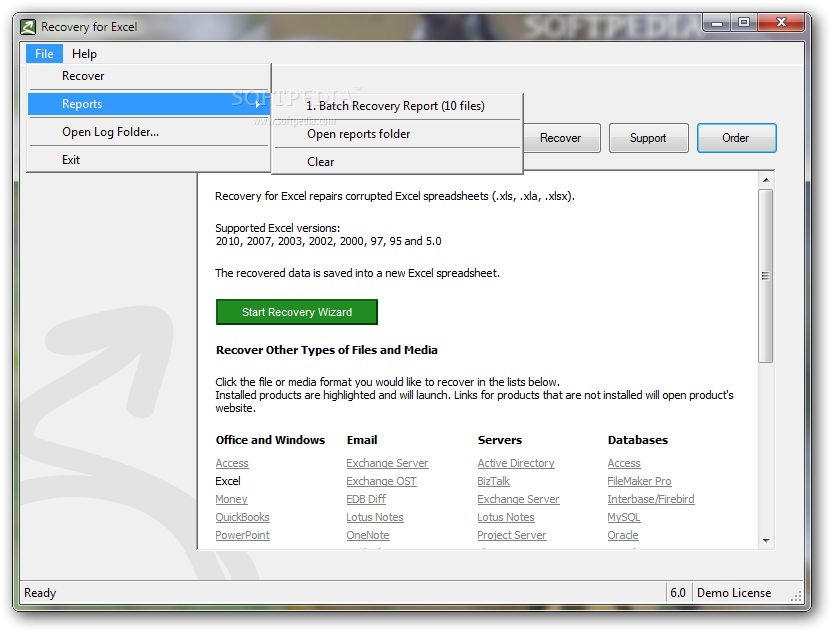Click the Recovery for Excel title bar icon
This screenshot has width=832, height=632.
click(x=28, y=27)
